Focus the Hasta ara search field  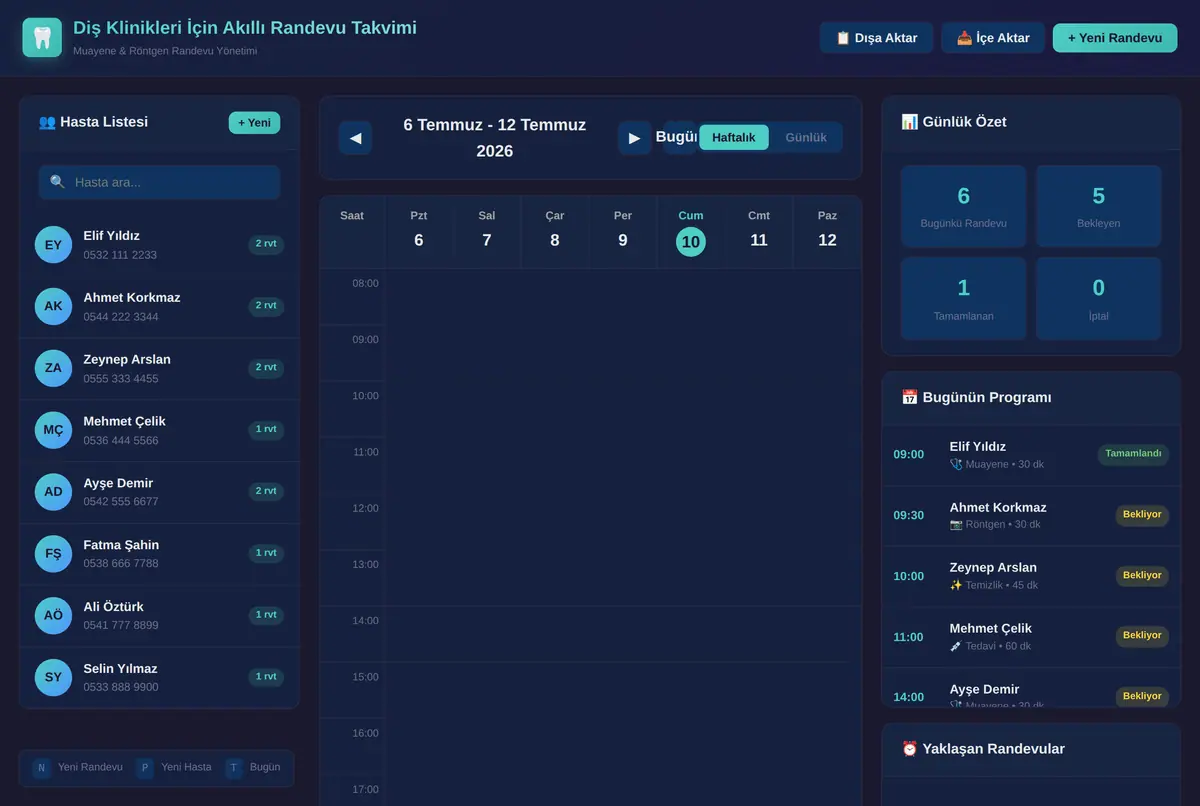(160, 182)
